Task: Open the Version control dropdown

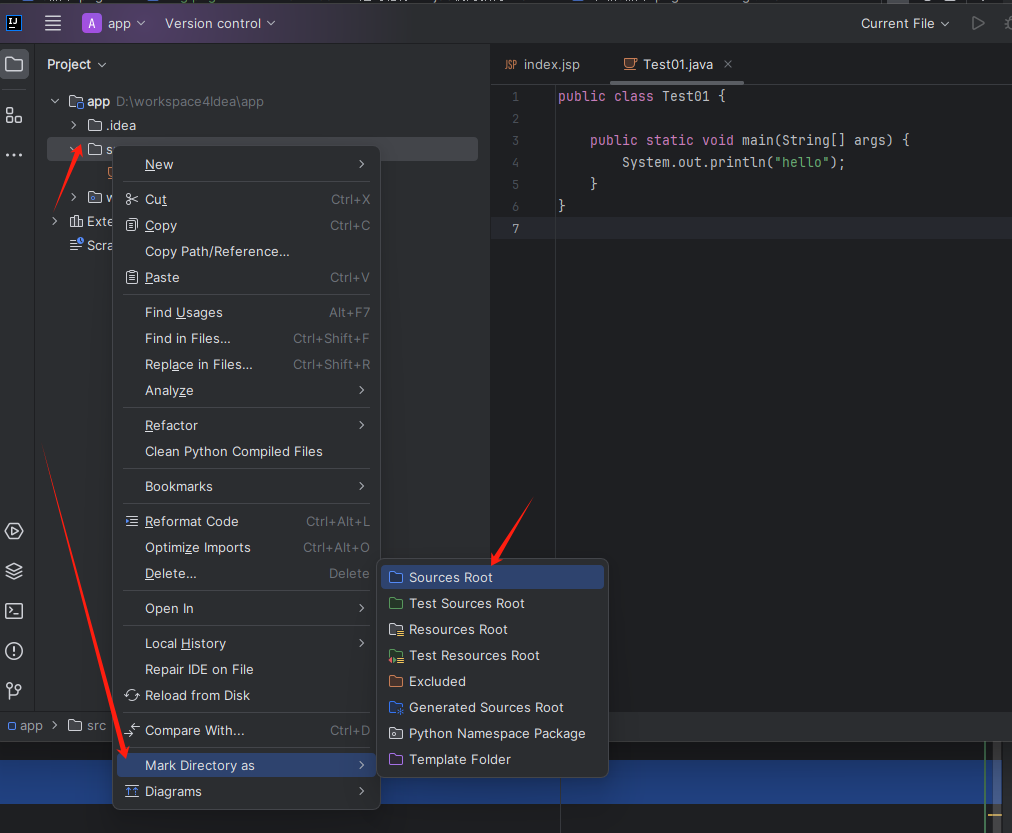Action: [x=220, y=23]
